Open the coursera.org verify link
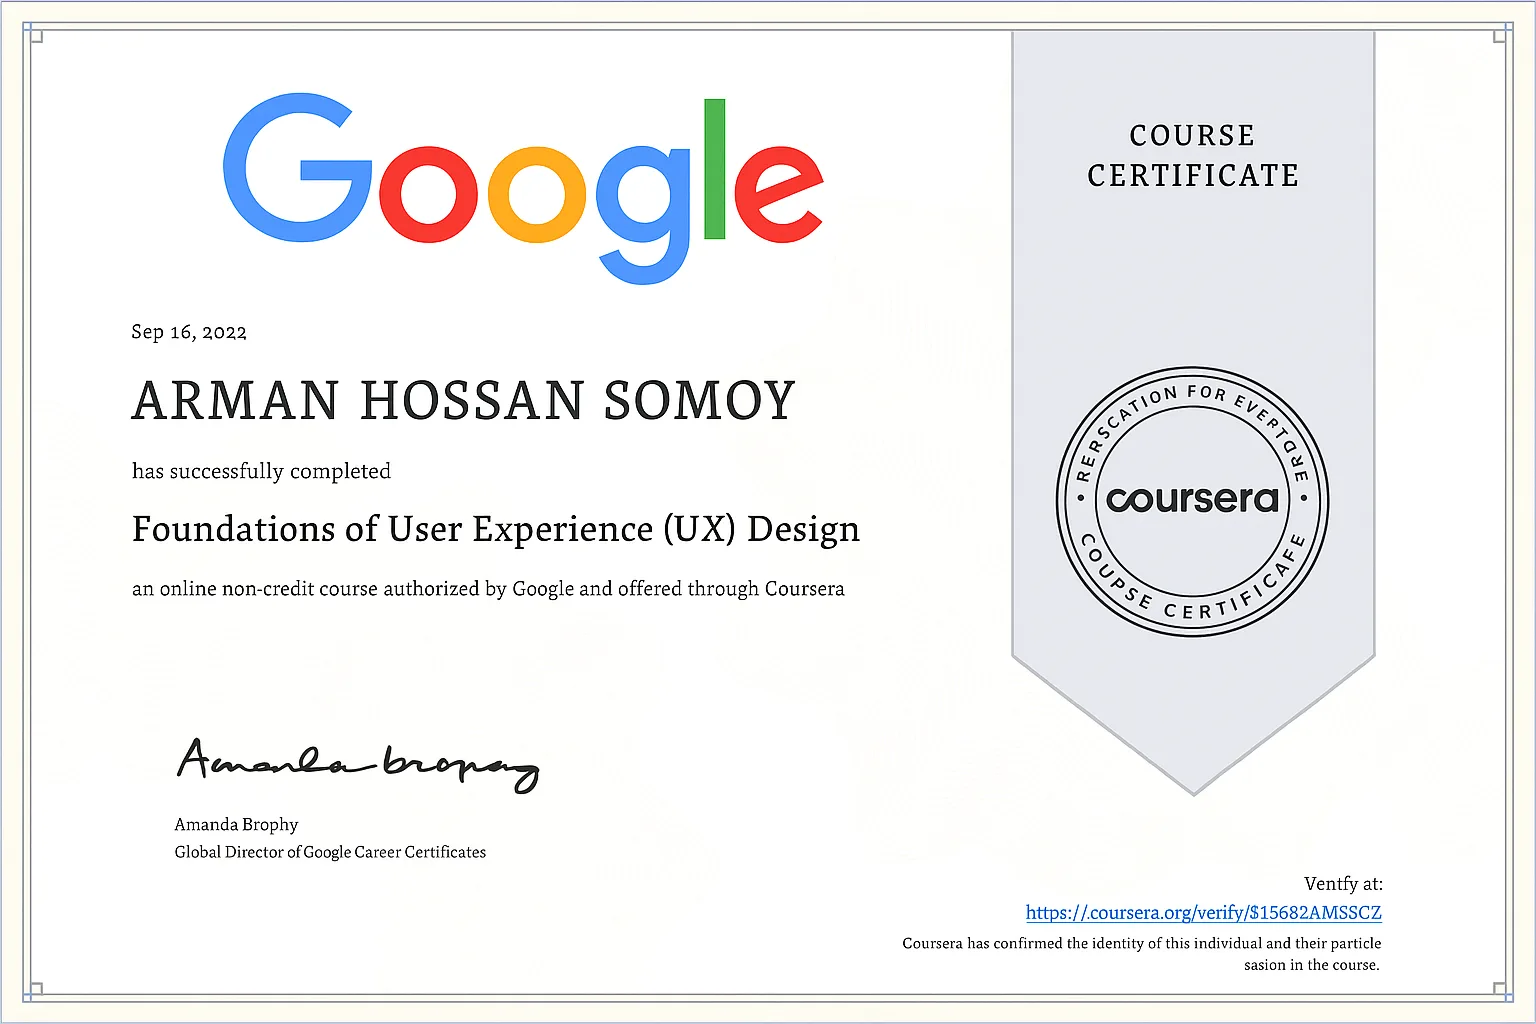The width and height of the screenshot is (1536, 1024). (x=1204, y=912)
